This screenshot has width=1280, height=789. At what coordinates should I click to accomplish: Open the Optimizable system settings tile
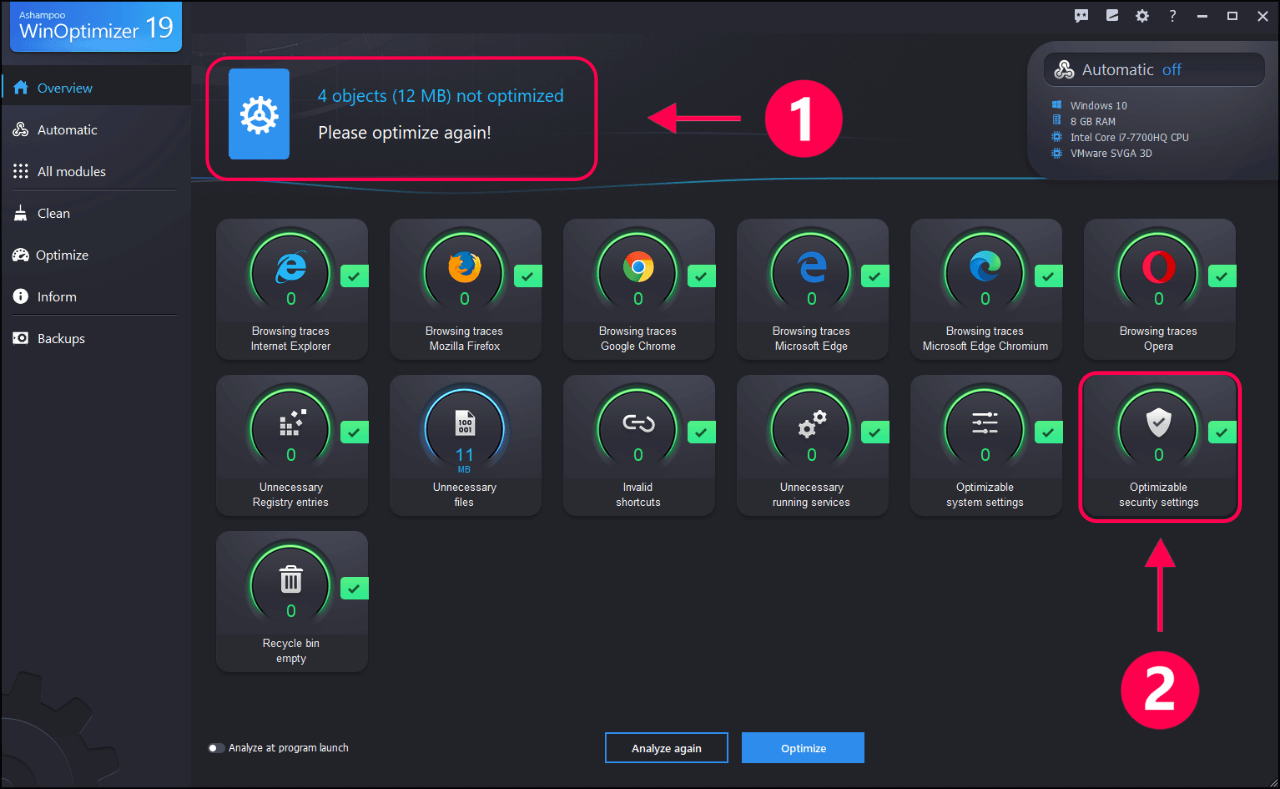click(x=986, y=445)
